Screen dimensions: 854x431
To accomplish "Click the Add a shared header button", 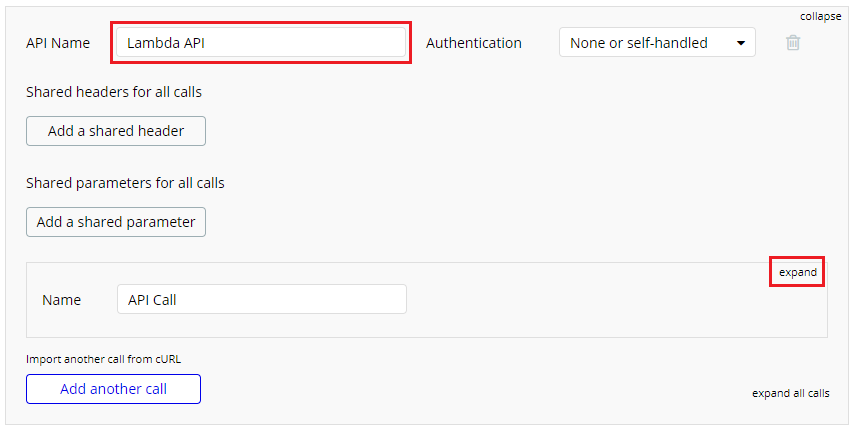I will [116, 131].
